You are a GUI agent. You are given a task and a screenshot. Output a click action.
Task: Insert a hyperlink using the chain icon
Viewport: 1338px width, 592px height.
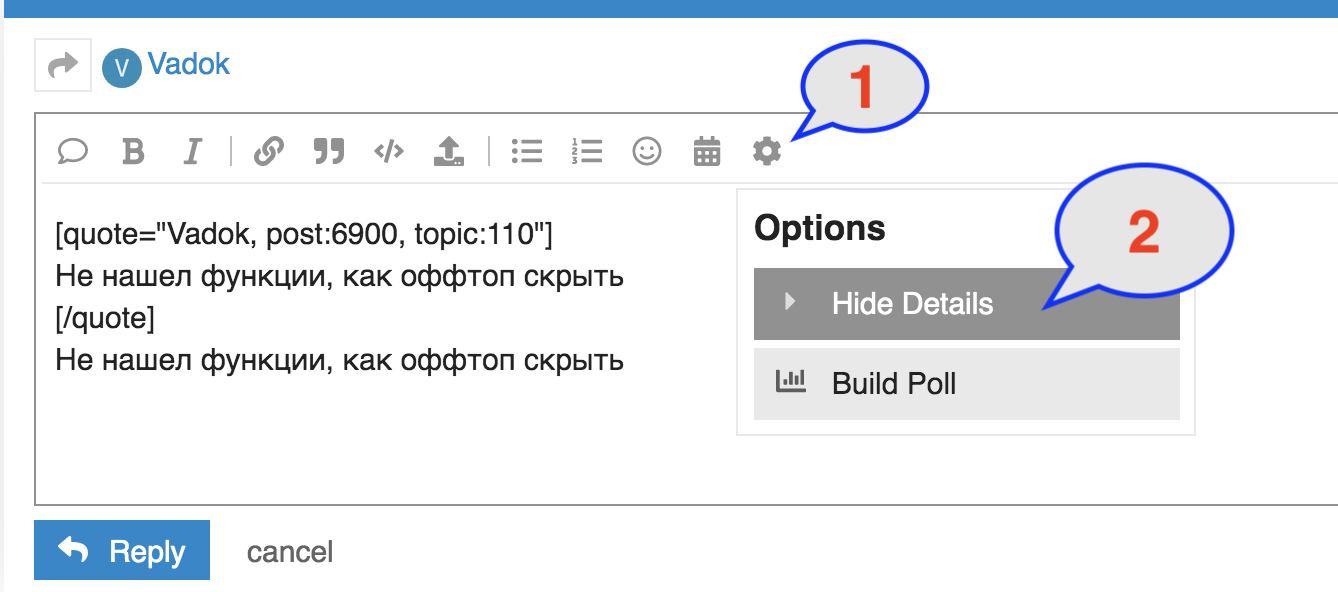click(x=268, y=151)
